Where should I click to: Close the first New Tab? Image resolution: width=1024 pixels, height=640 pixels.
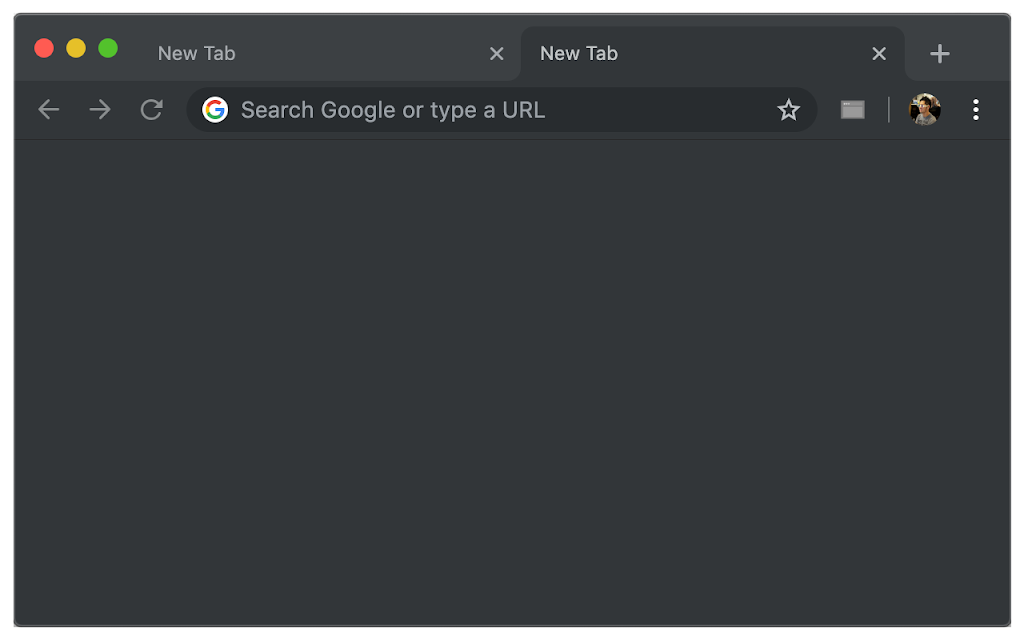[497, 54]
